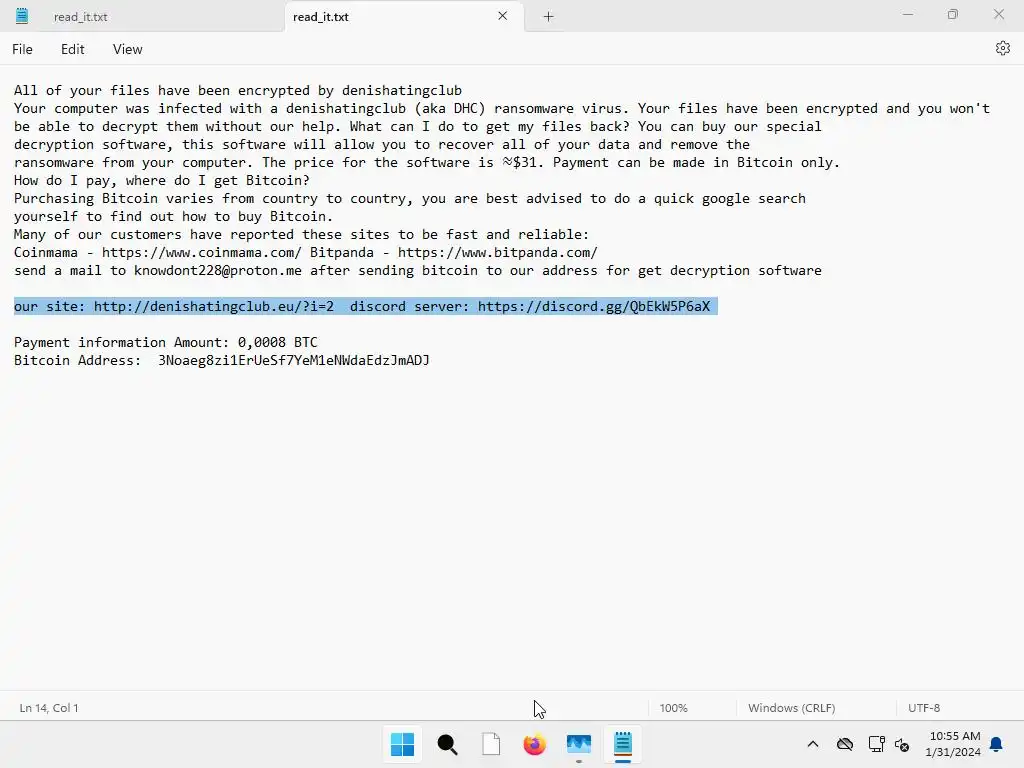Click 'Payment information Amount: 0,0008 BTC' line

coord(166,342)
